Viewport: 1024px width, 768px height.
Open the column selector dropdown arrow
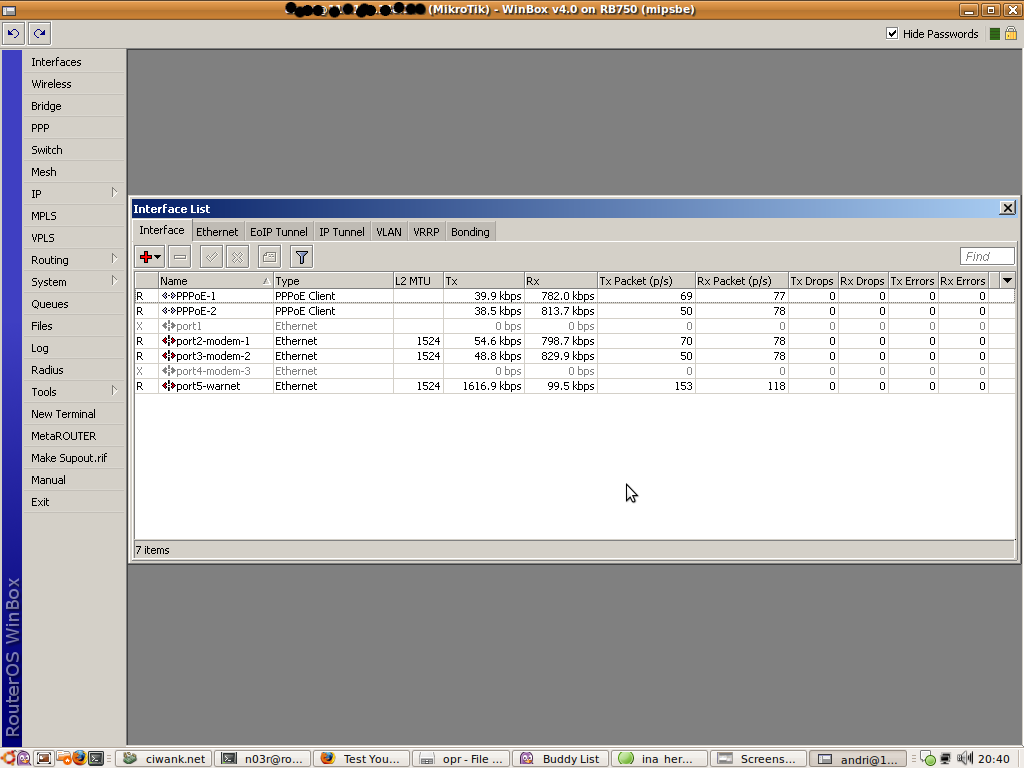point(1007,281)
